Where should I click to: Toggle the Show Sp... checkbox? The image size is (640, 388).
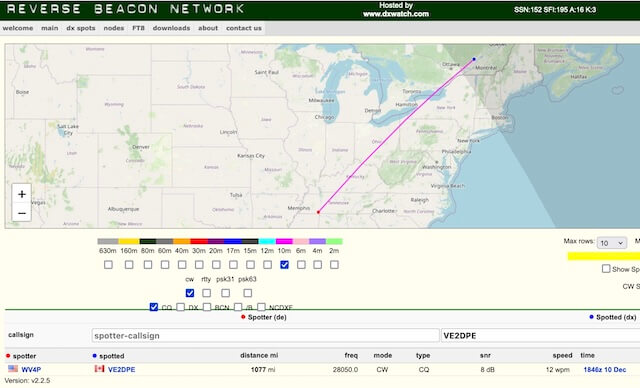(606, 268)
